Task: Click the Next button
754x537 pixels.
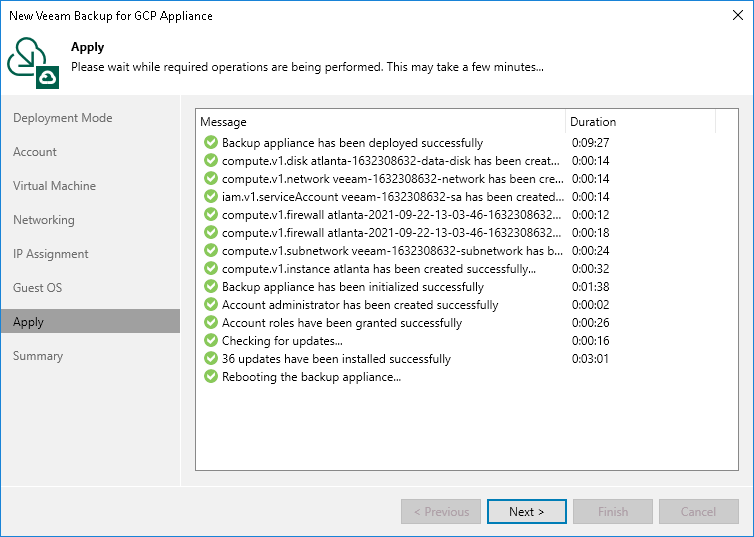Action: [x=527, y=512]
